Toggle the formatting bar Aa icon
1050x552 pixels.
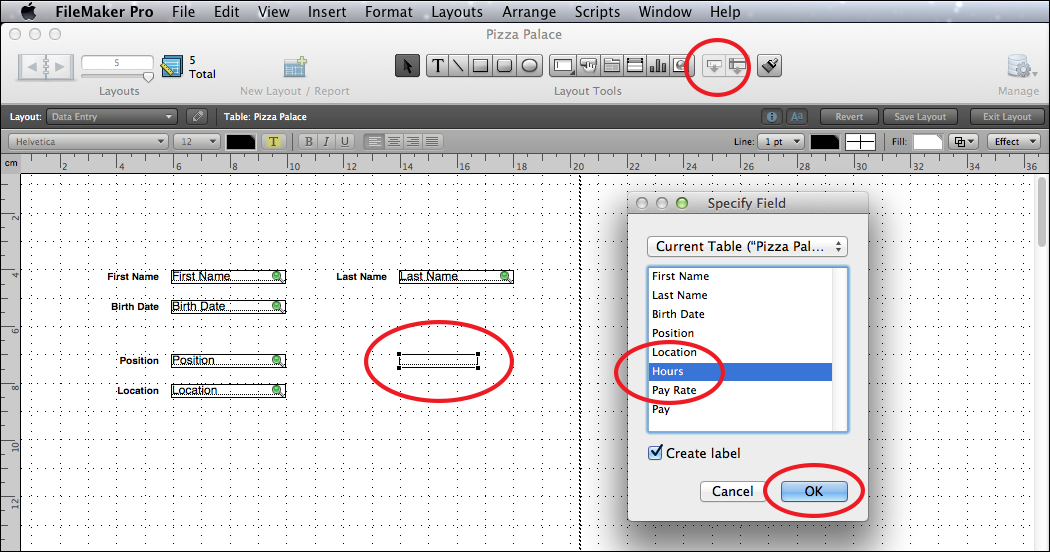[x=796, y=117]
